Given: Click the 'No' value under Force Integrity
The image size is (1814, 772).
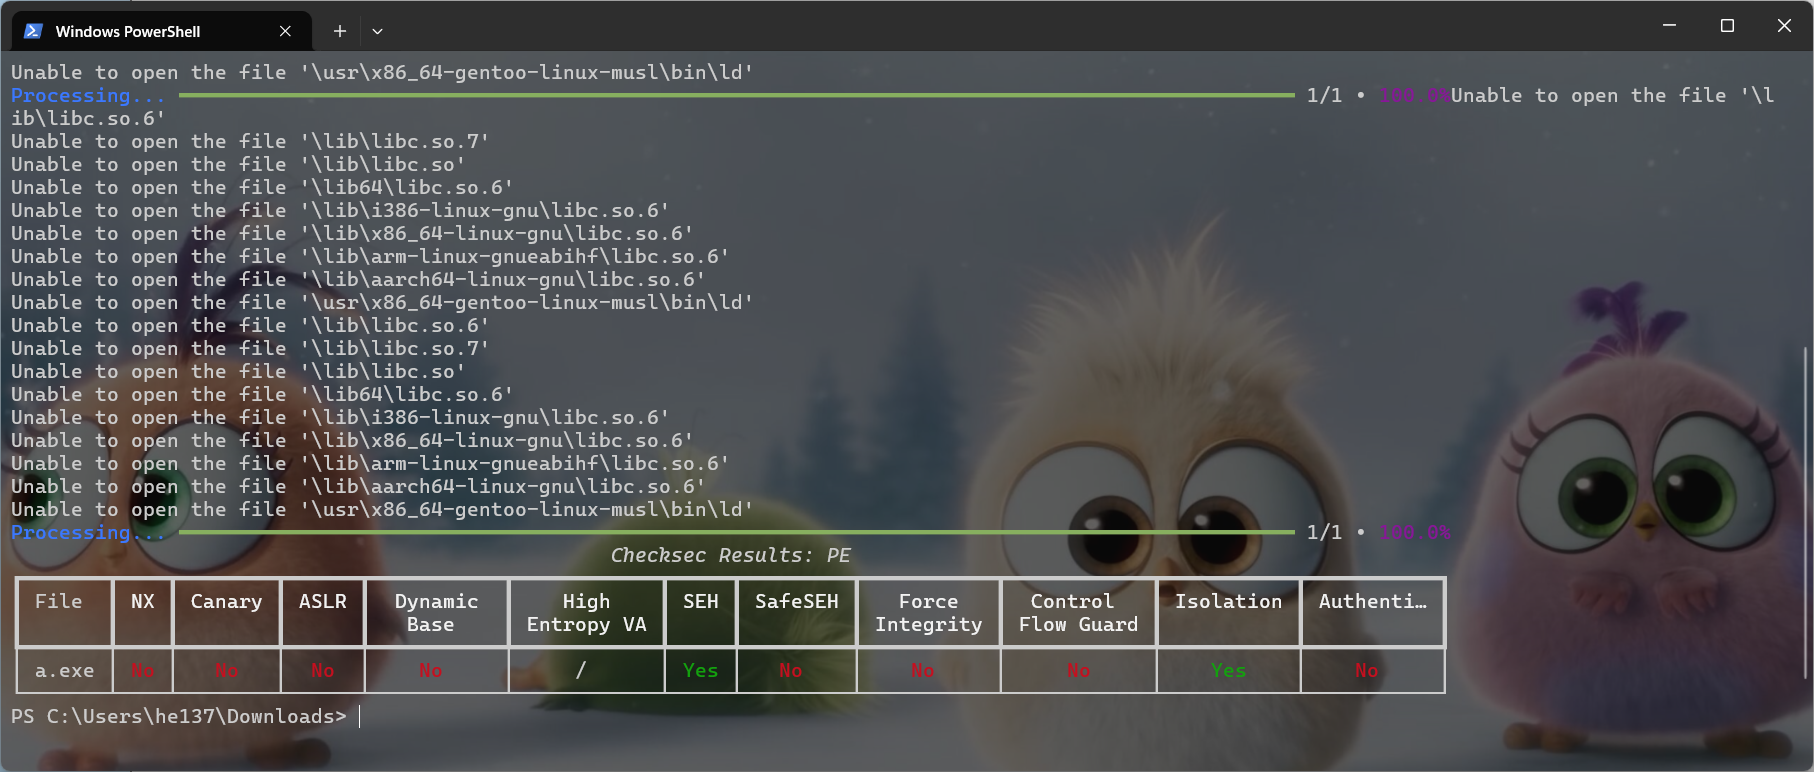Looking at the screenshot, I should point(923,670).
